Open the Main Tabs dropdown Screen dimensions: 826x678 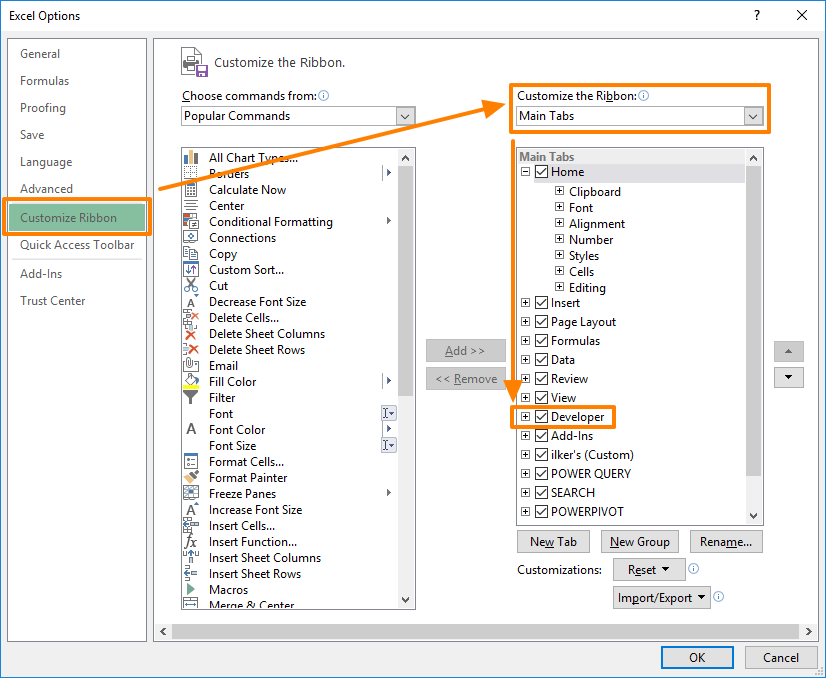(x=752, y=116)
